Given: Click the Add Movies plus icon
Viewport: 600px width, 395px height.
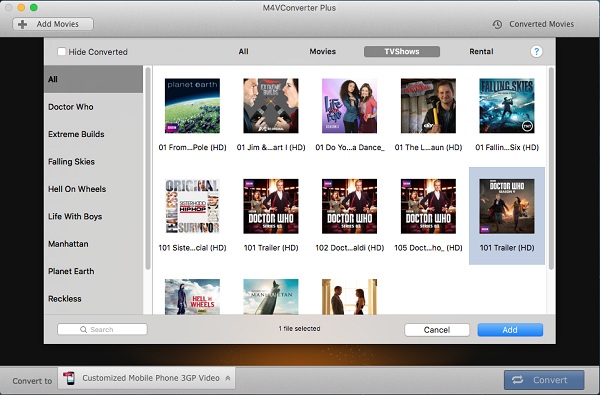Looking at the screenshot, I should click(x=23, y=24).
